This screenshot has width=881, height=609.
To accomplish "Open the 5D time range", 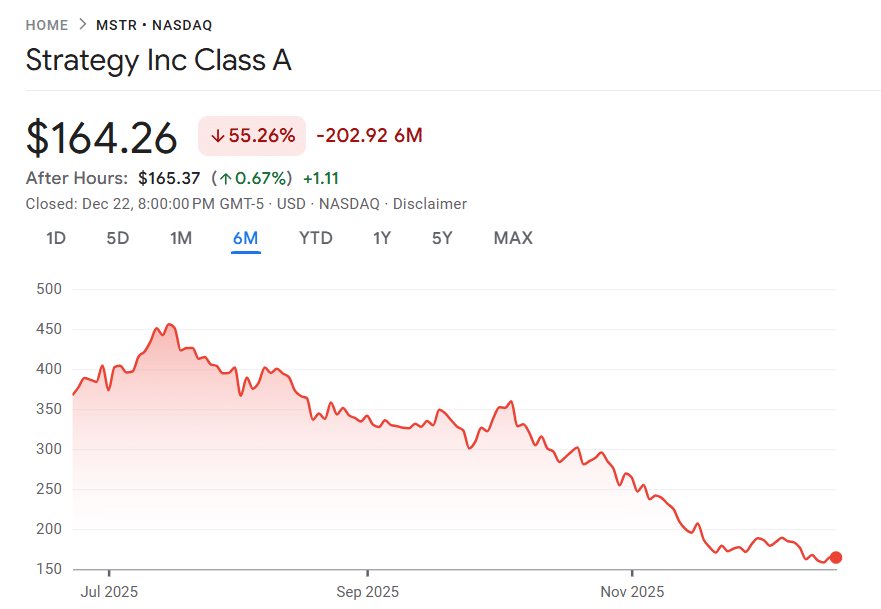I will (117, 238).
